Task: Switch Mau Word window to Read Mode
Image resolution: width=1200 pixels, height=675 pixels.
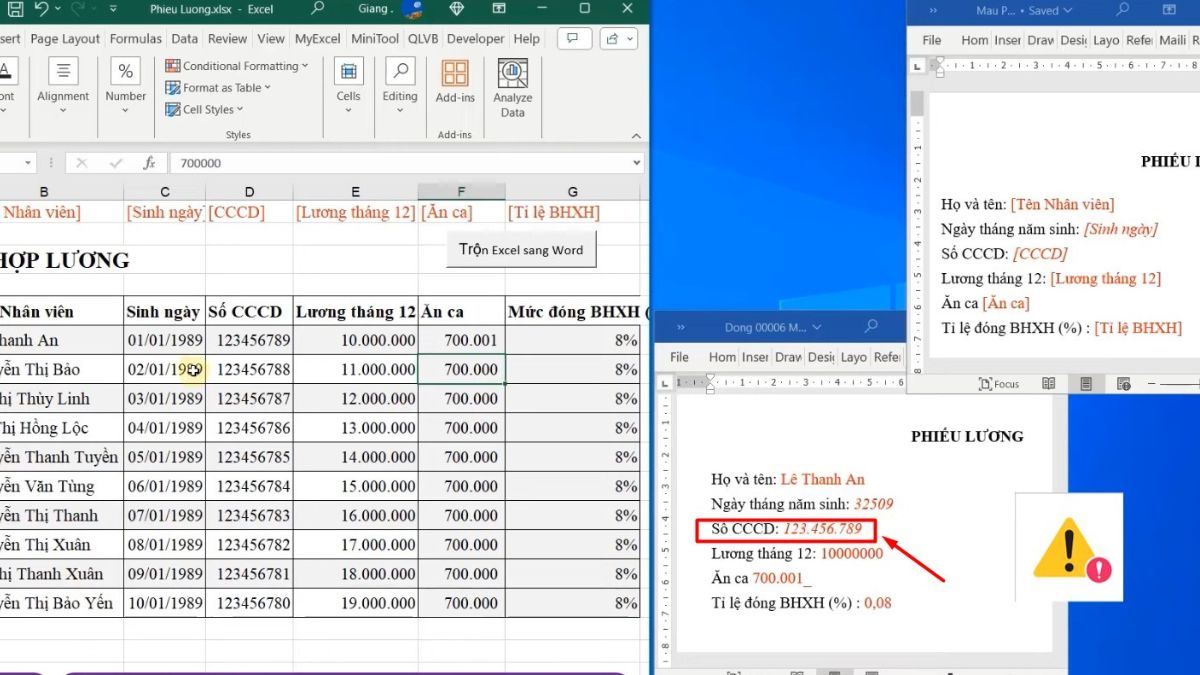Action: click(x=1048, y=384)
